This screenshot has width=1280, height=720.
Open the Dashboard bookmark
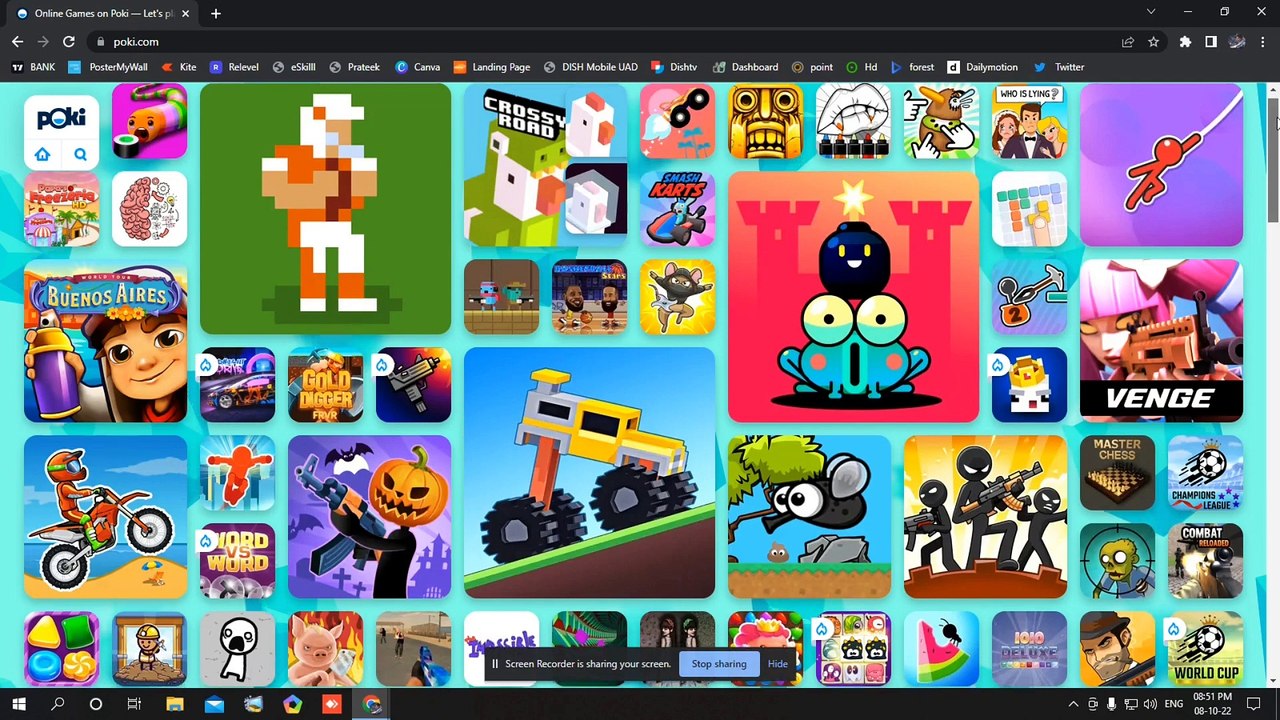(x=745, y=67)
